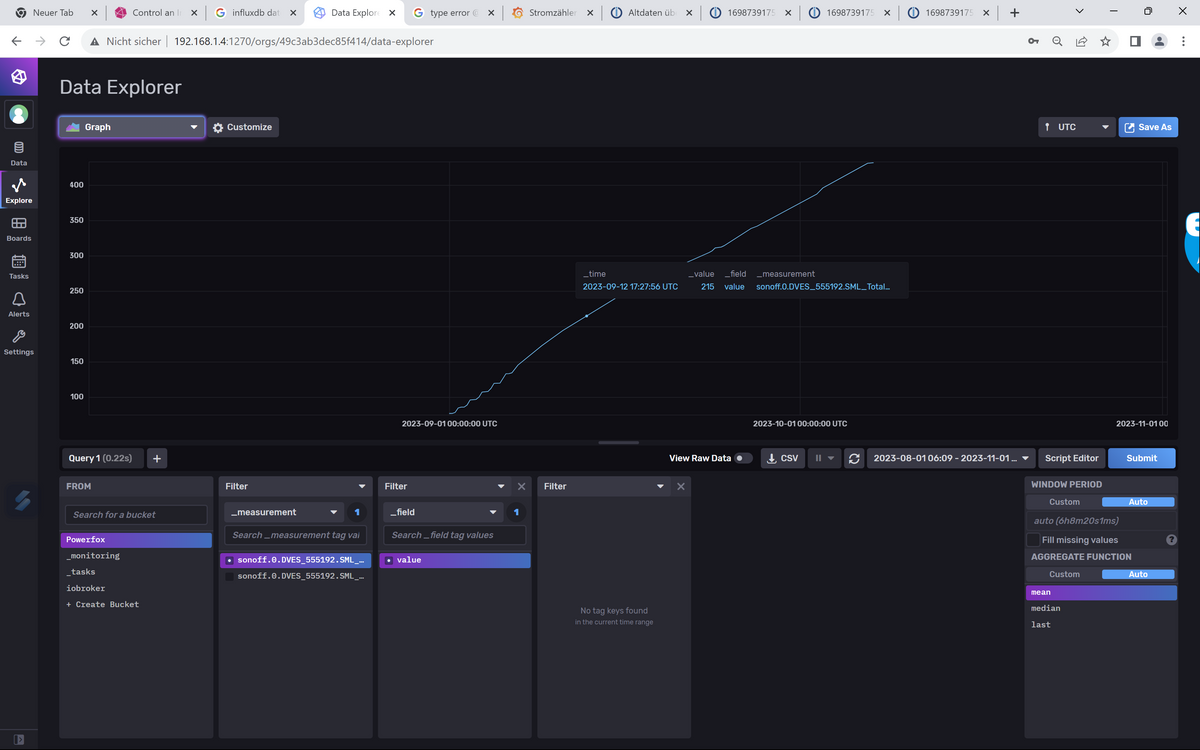Click the Customize button
The height and width of the screenshot is (750, 1200).
[243, 127]
